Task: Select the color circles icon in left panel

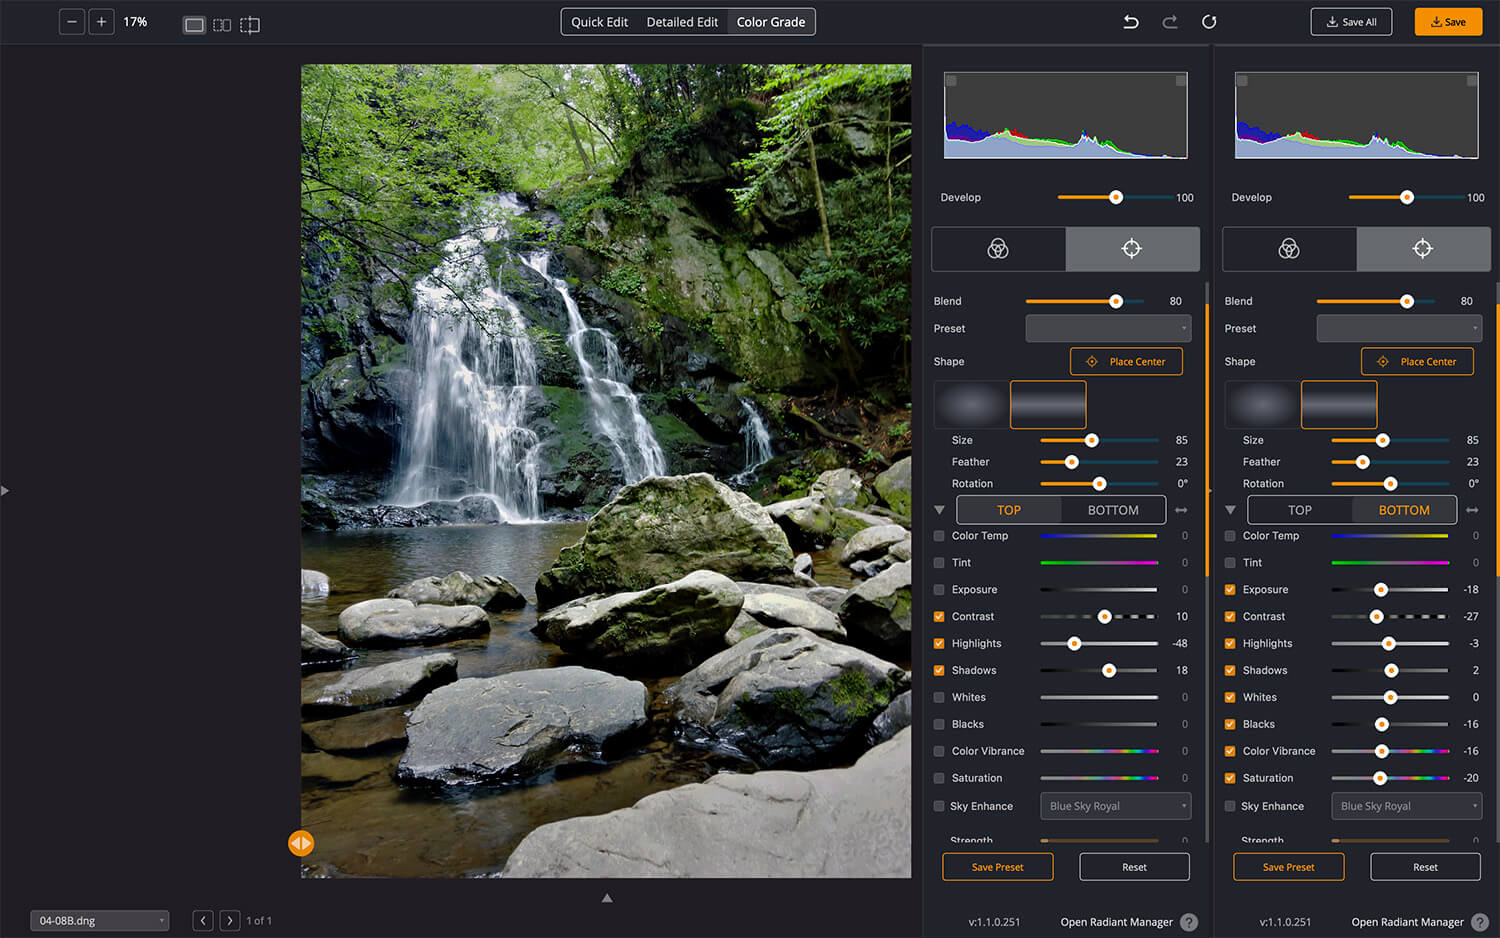Action: tap(998, 249)
